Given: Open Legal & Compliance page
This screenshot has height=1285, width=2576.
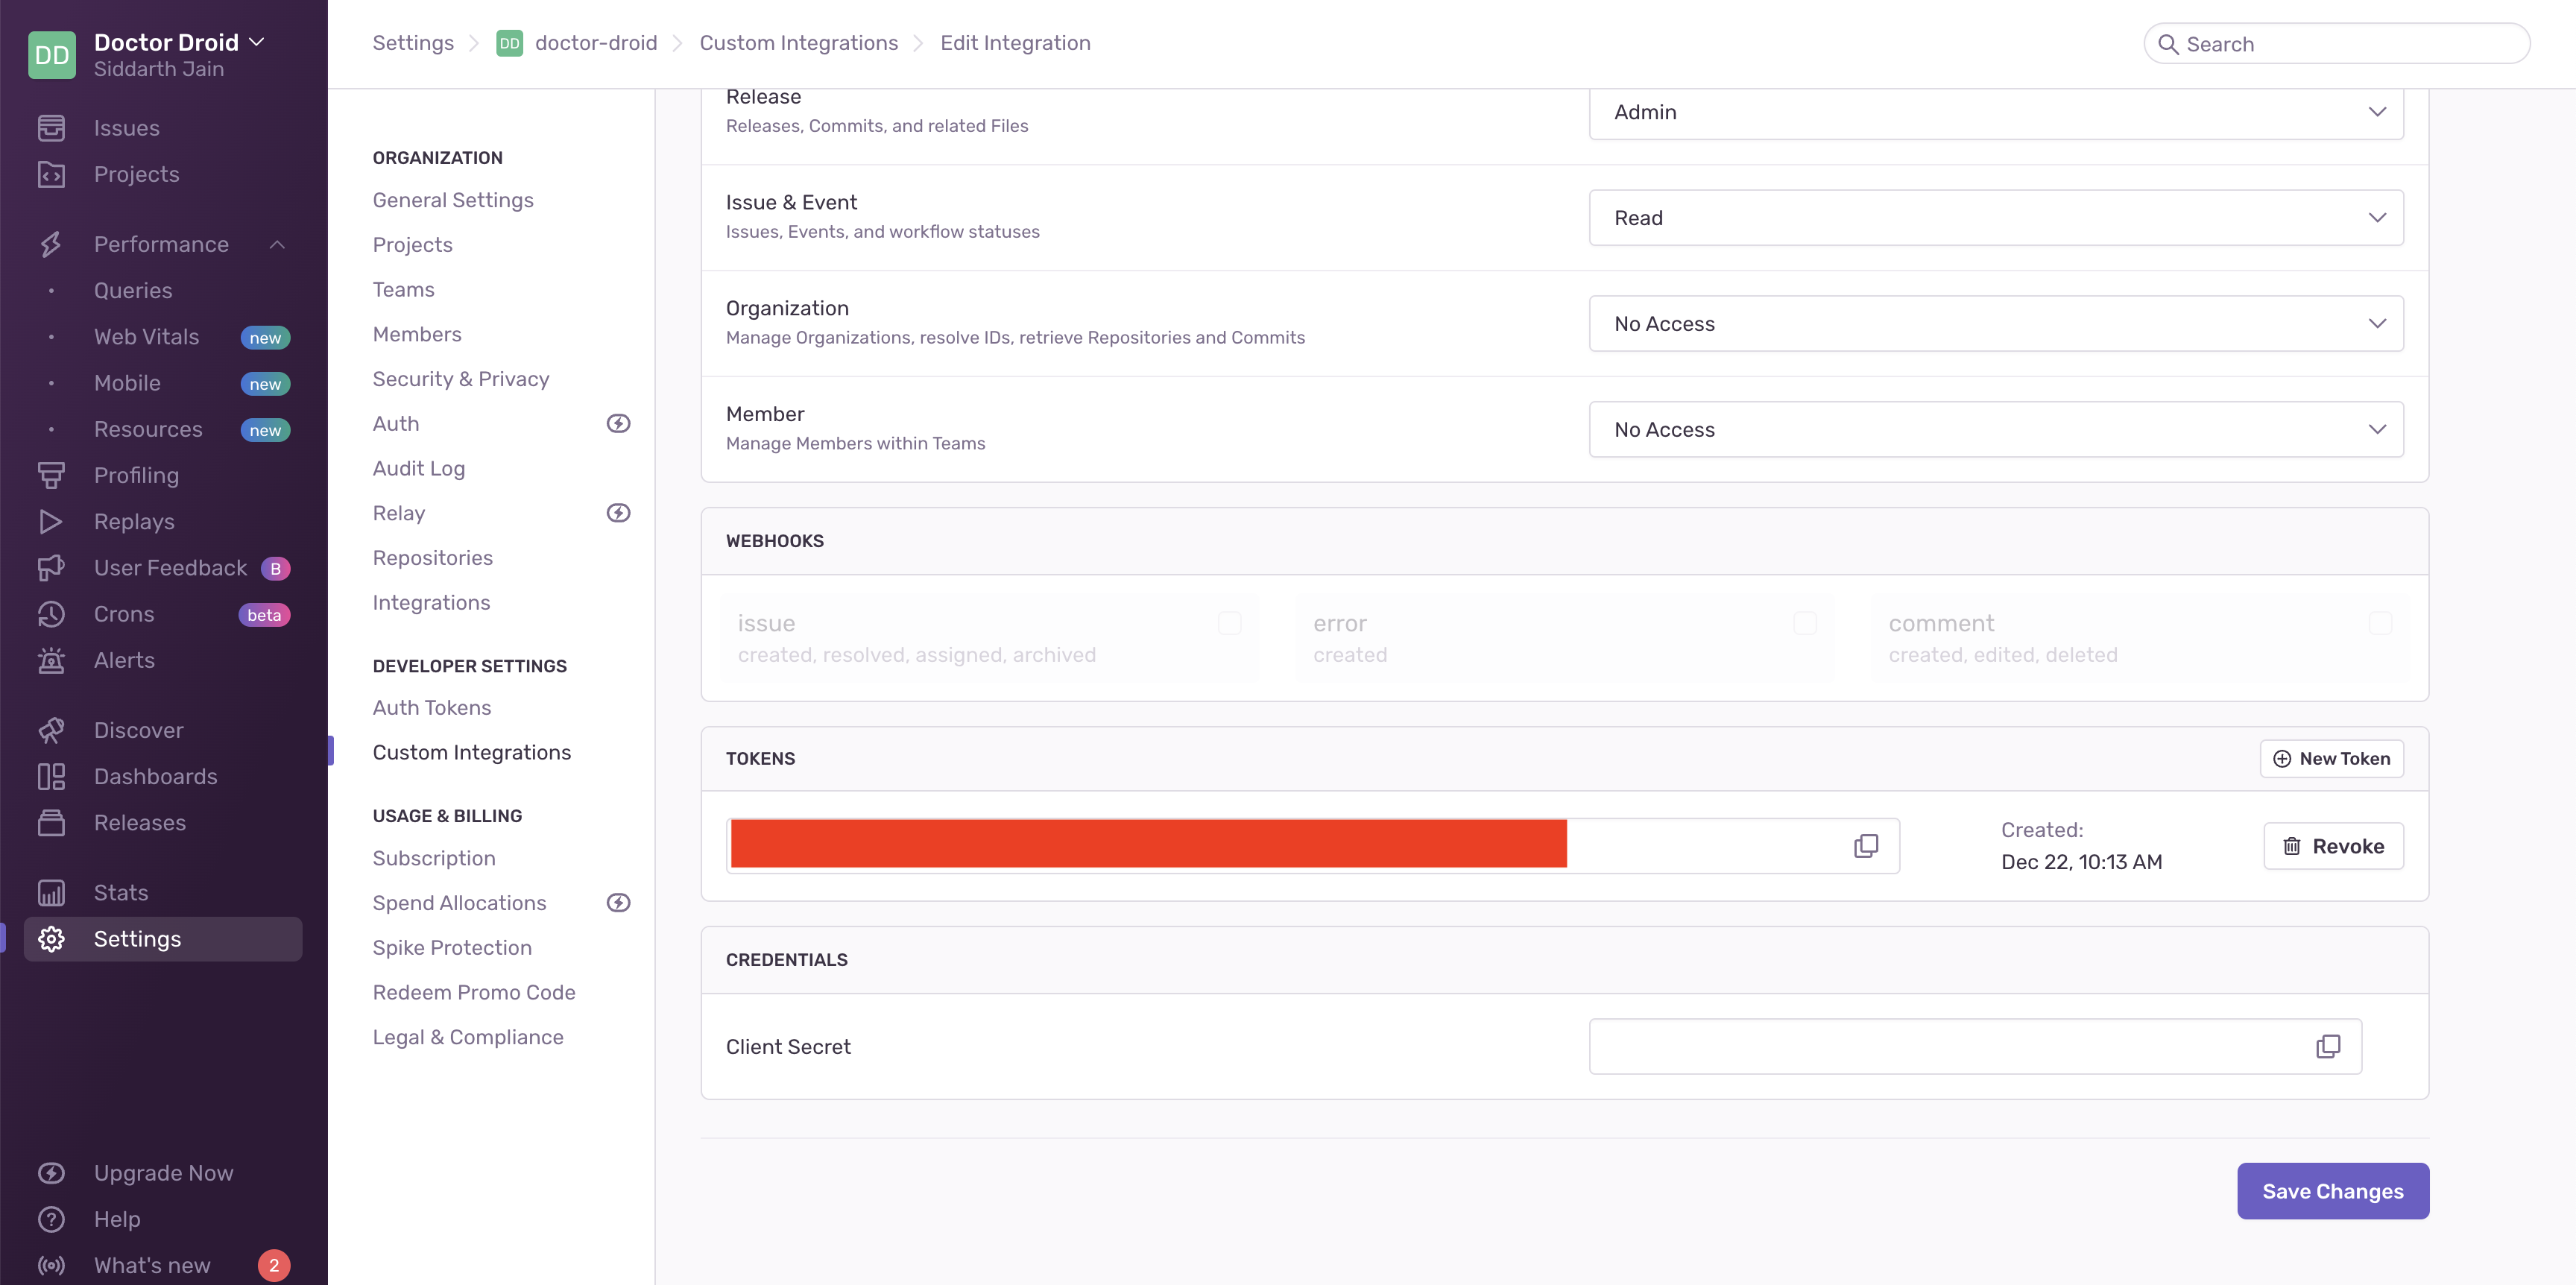Looking at the screenshot, I should pyautogui.click(x=468, y=1037).
